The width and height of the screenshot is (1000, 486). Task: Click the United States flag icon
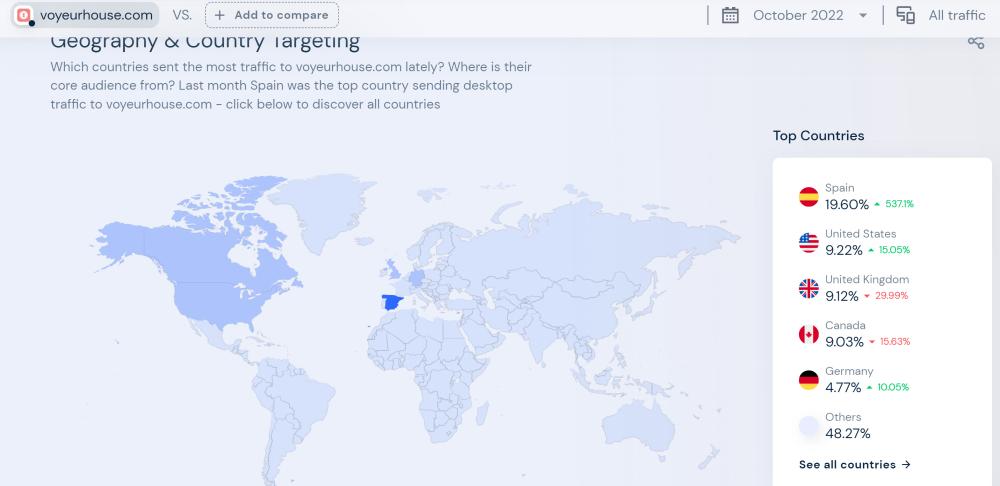pos(808,243)
